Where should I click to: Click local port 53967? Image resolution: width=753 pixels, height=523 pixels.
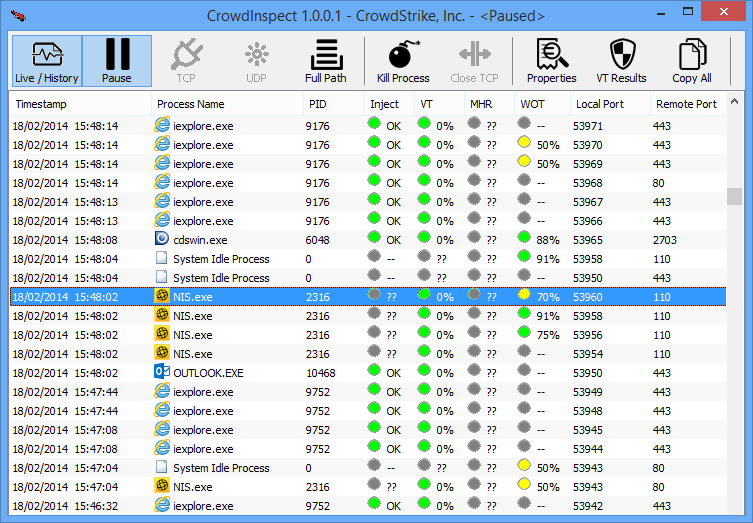point(588,202)
